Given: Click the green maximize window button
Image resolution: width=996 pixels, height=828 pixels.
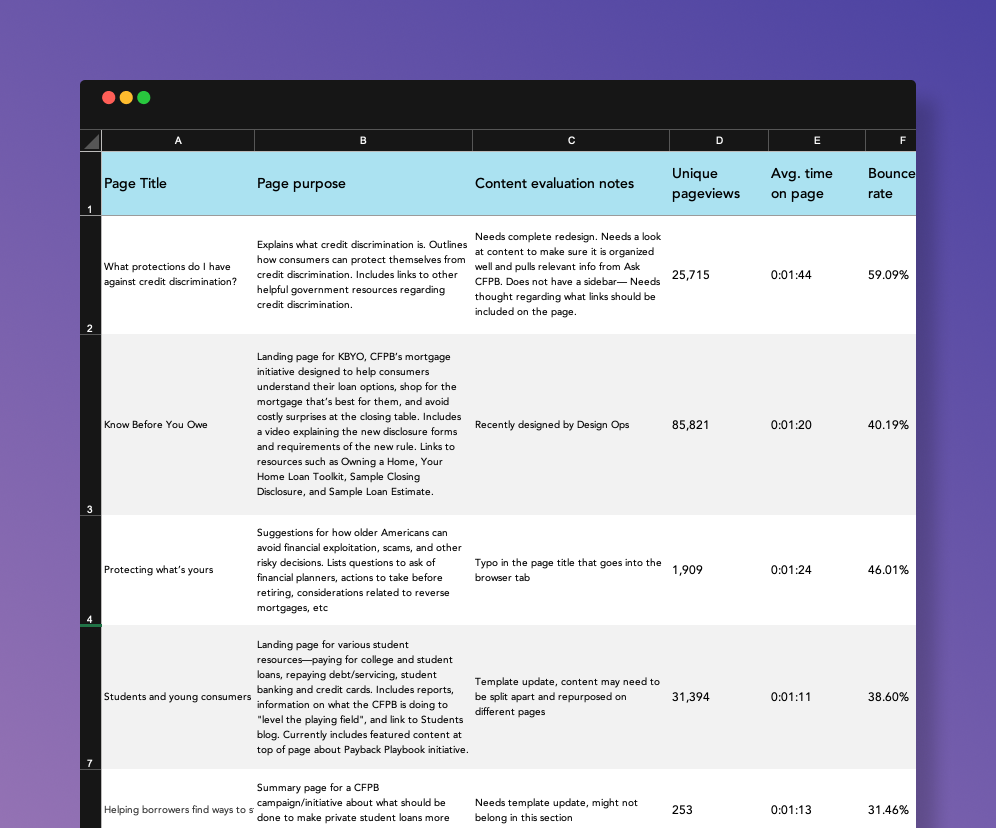Looking at the screenshot, I should [144, 97].
